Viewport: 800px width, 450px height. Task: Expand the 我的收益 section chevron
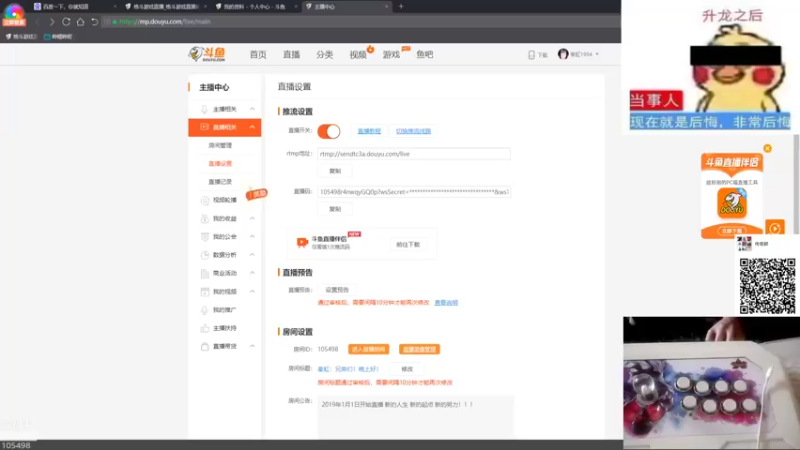(x=252, y=218)
